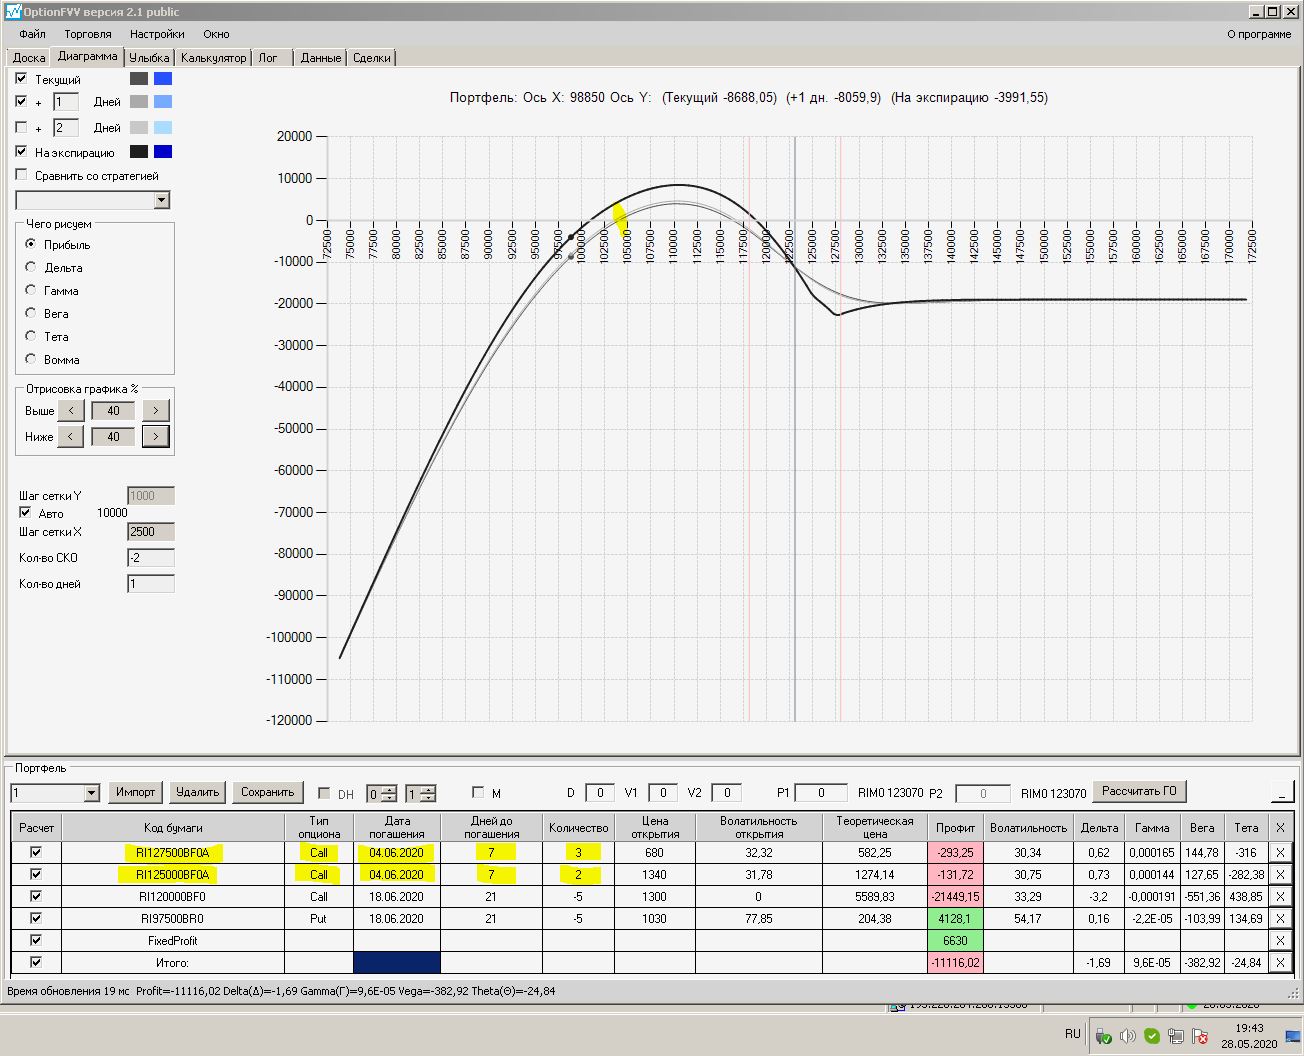This screenshot has height=1056, width=1304.
Task: Click the Шаг сетки X input field
Action: pos(150,532)
